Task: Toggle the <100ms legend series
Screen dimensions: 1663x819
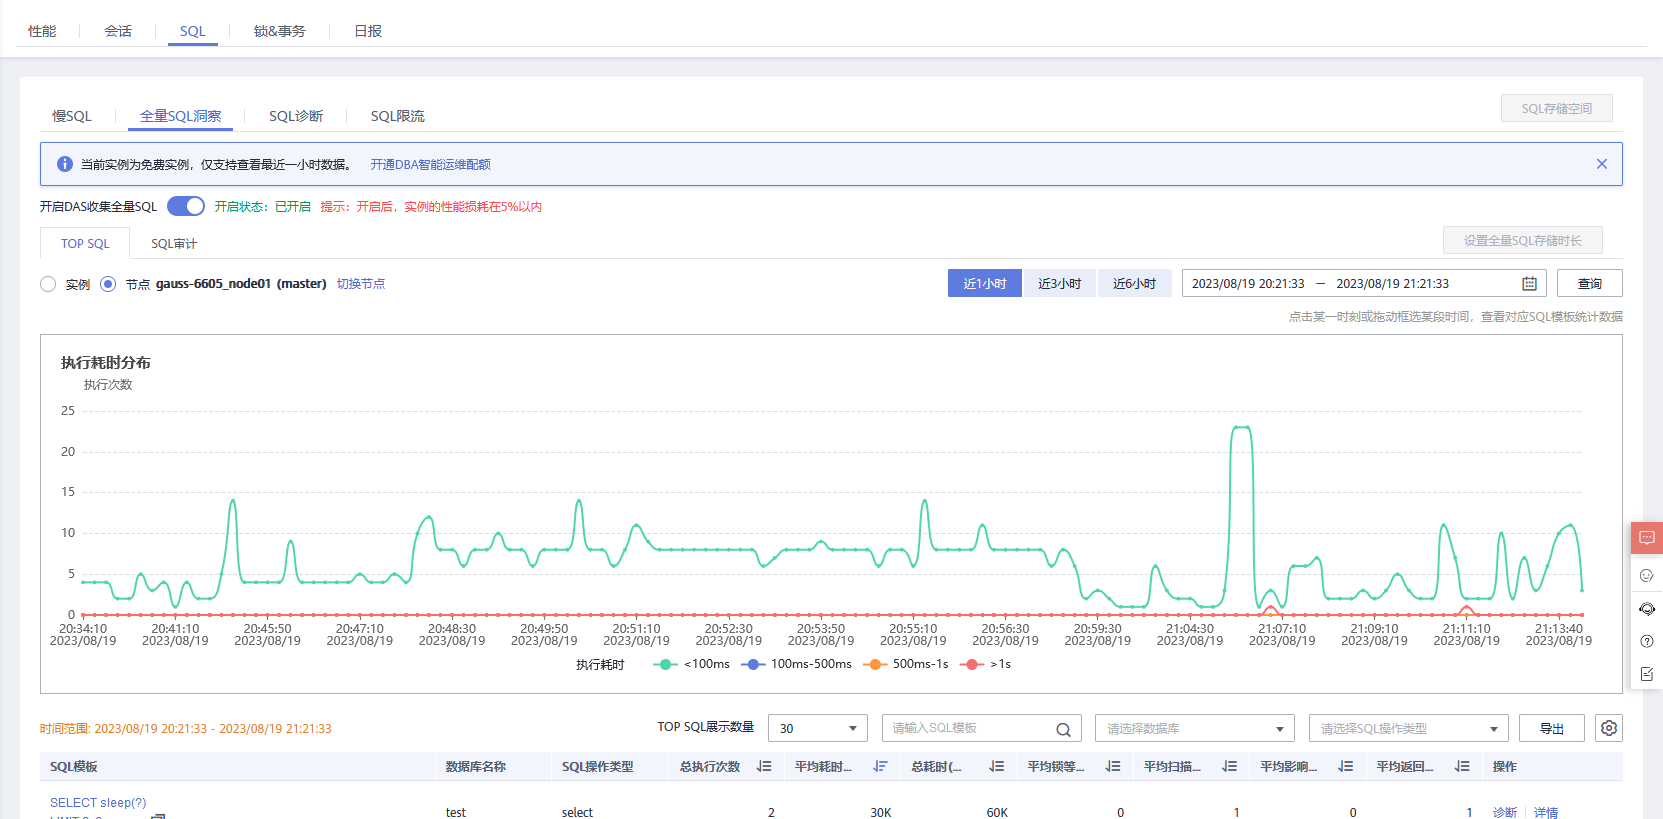Action: click(691, 664)
